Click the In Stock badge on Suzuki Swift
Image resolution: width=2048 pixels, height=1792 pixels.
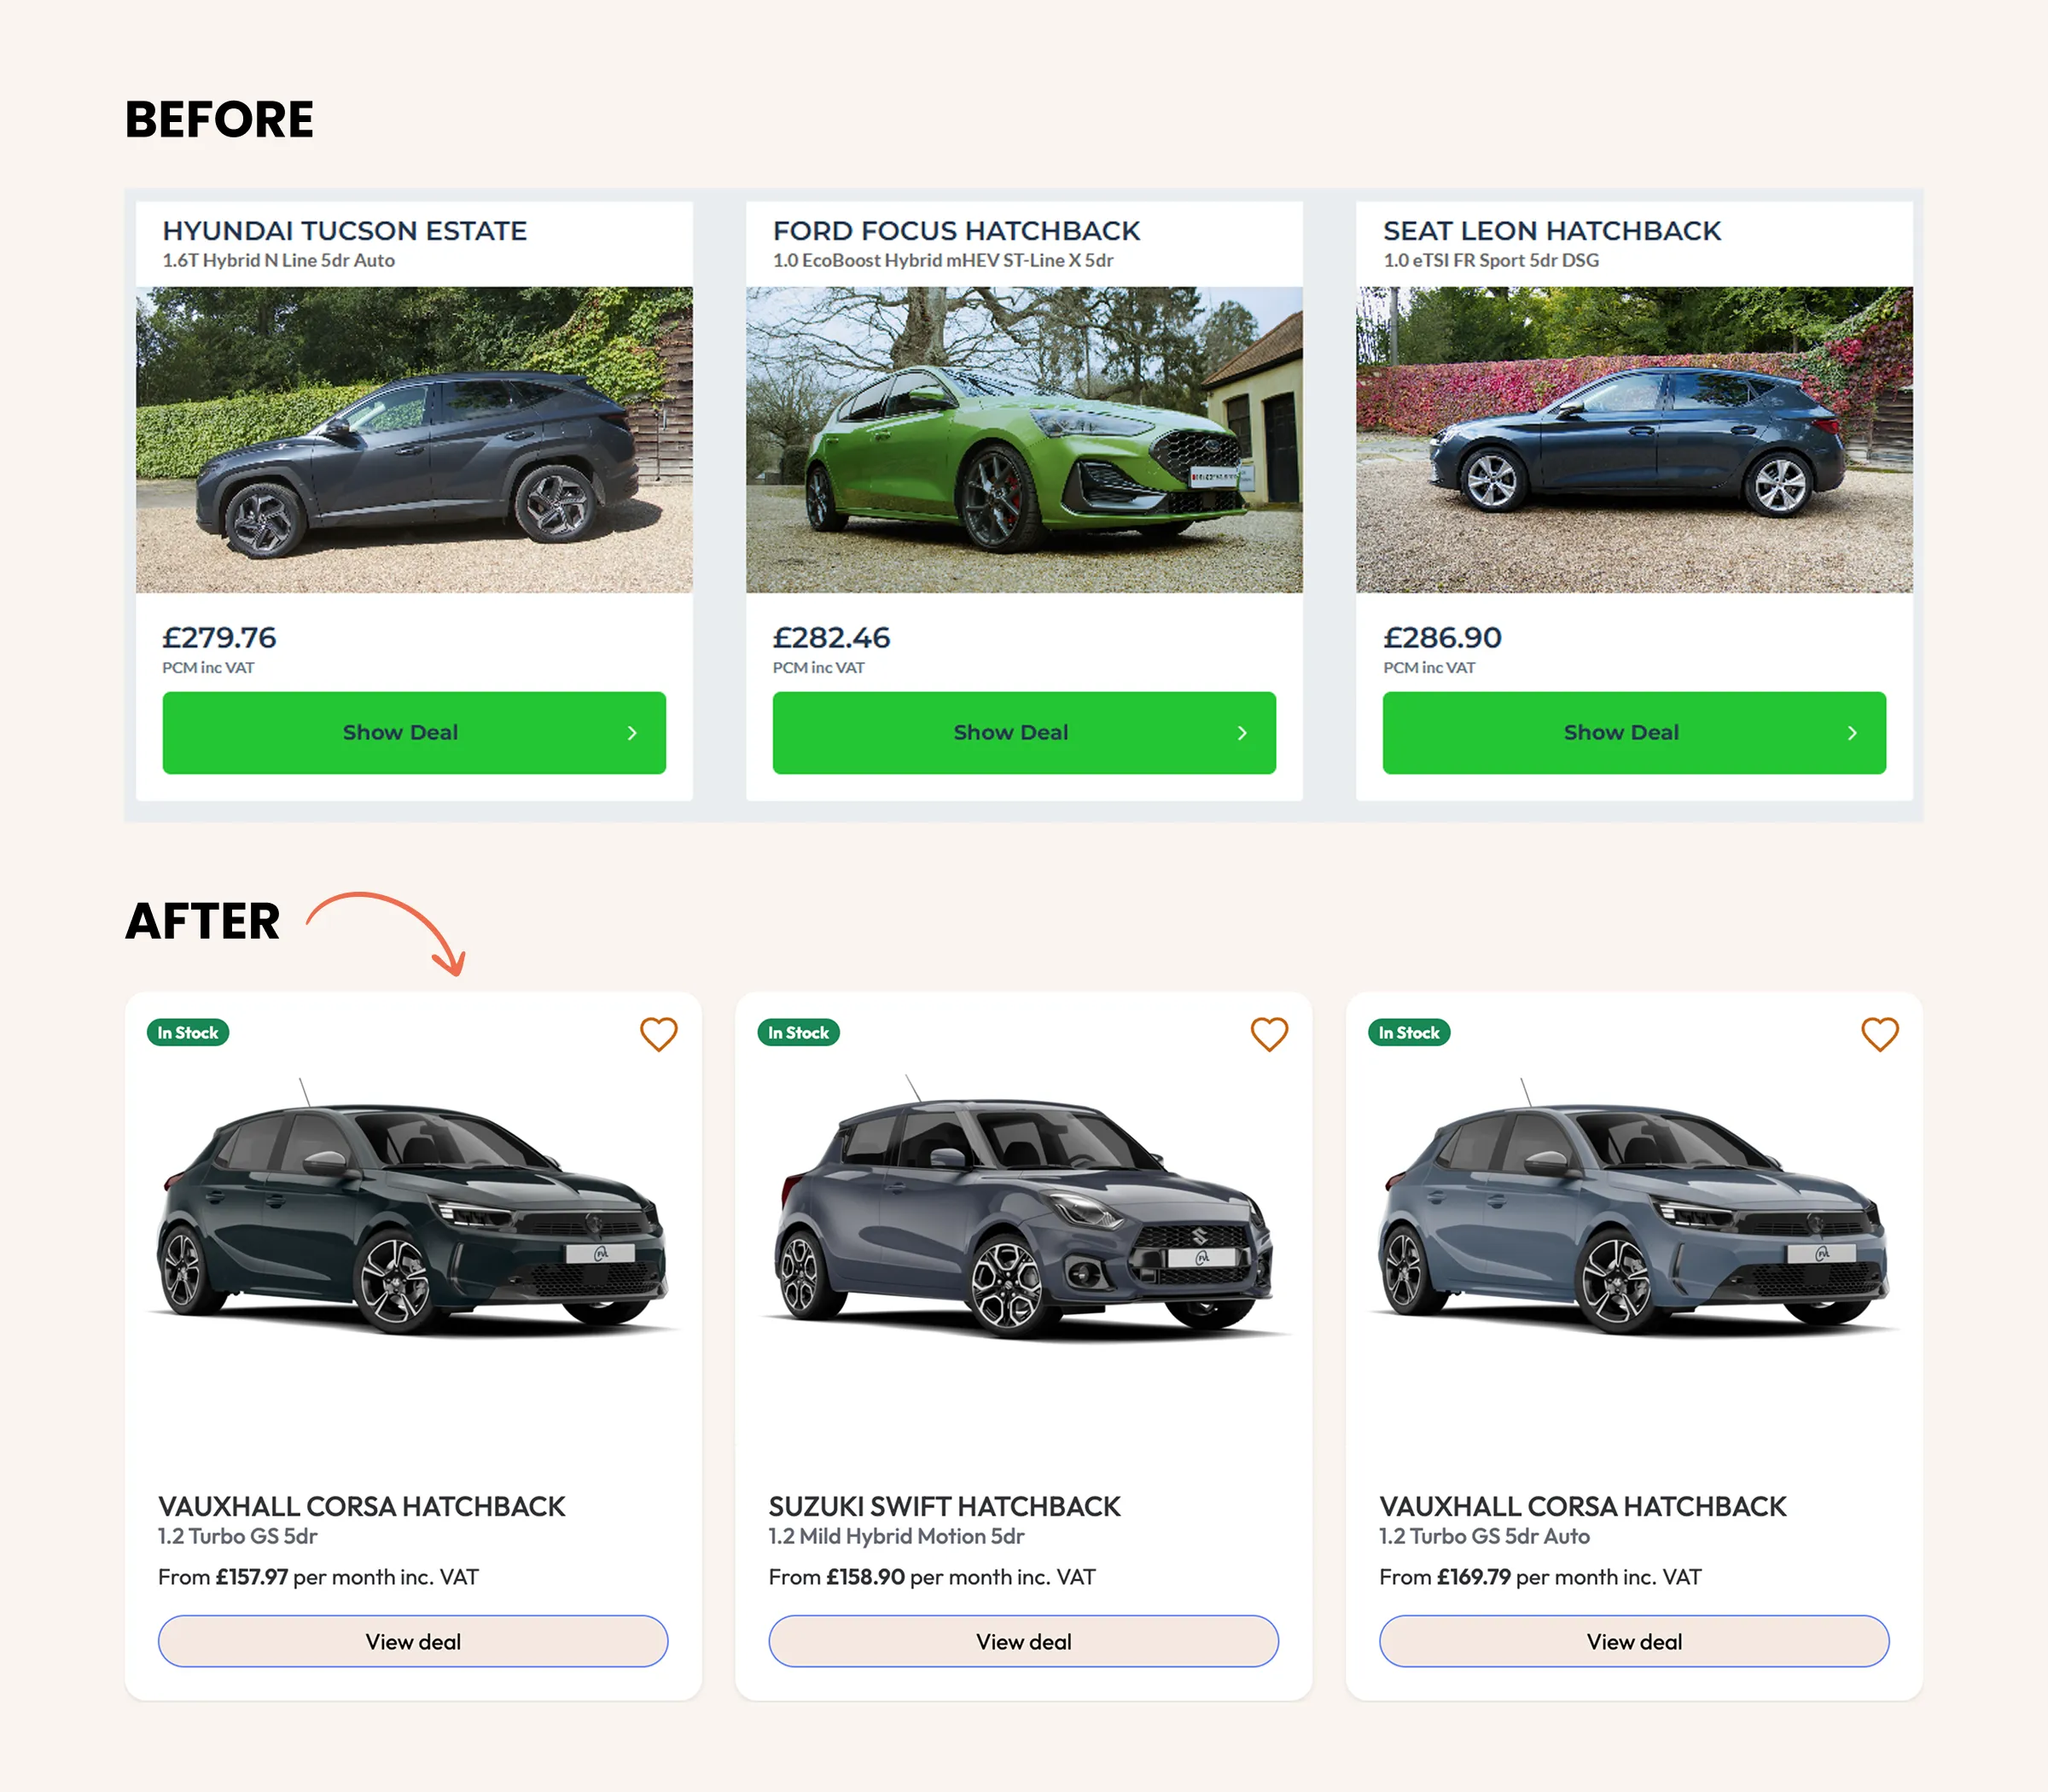click(798, 1033)
